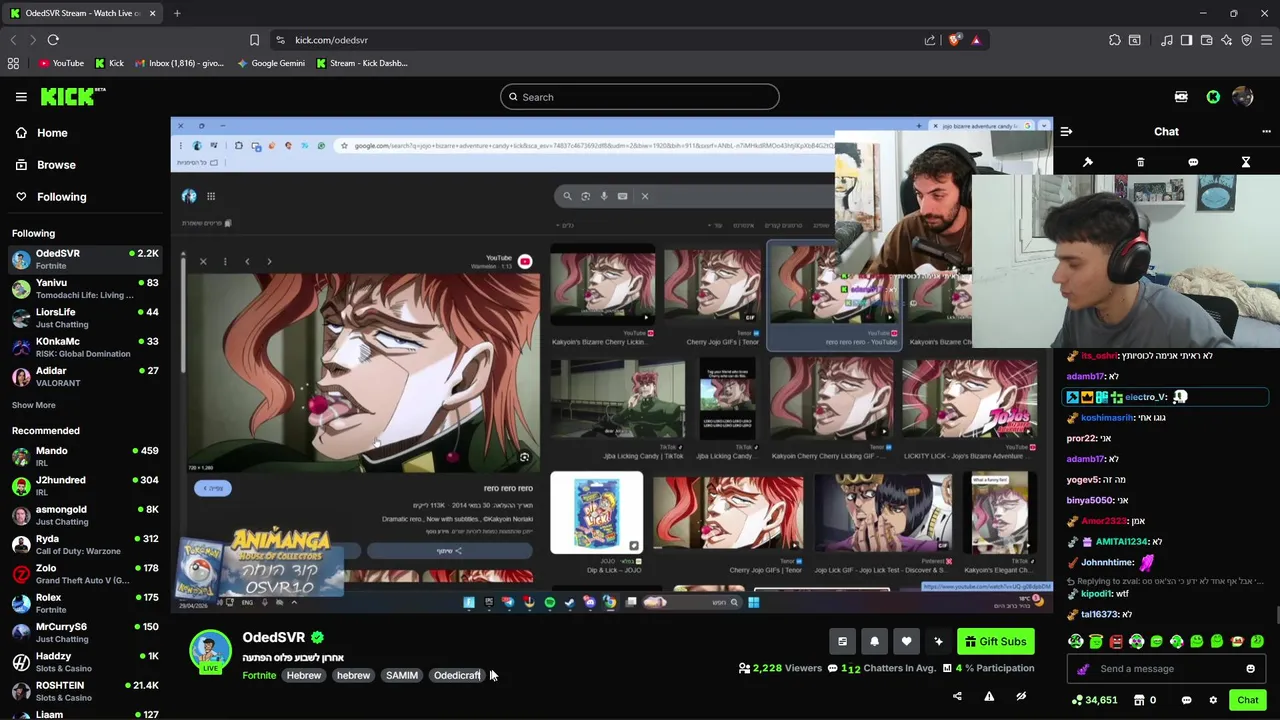Viewport: 1280px width, 720px height.
Task: Click the Odedicraft tag
Action: click(x=457, y=675)
